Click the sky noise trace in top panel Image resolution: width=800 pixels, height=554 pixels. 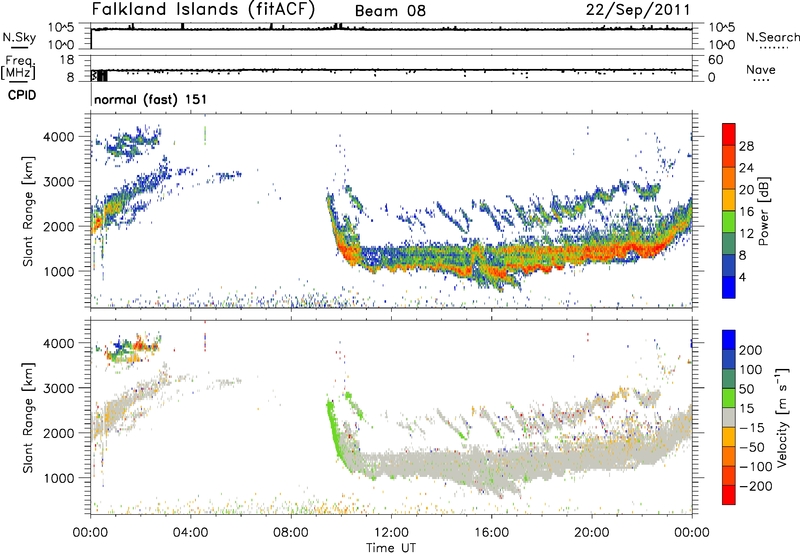(391, 29)
